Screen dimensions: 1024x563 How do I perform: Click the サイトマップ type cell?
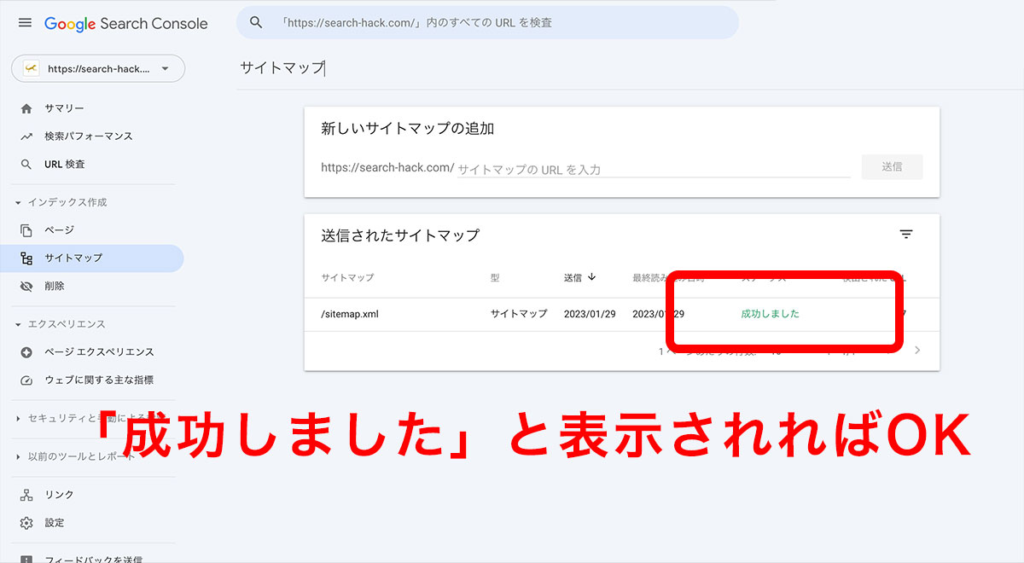(x=519, y=314)
